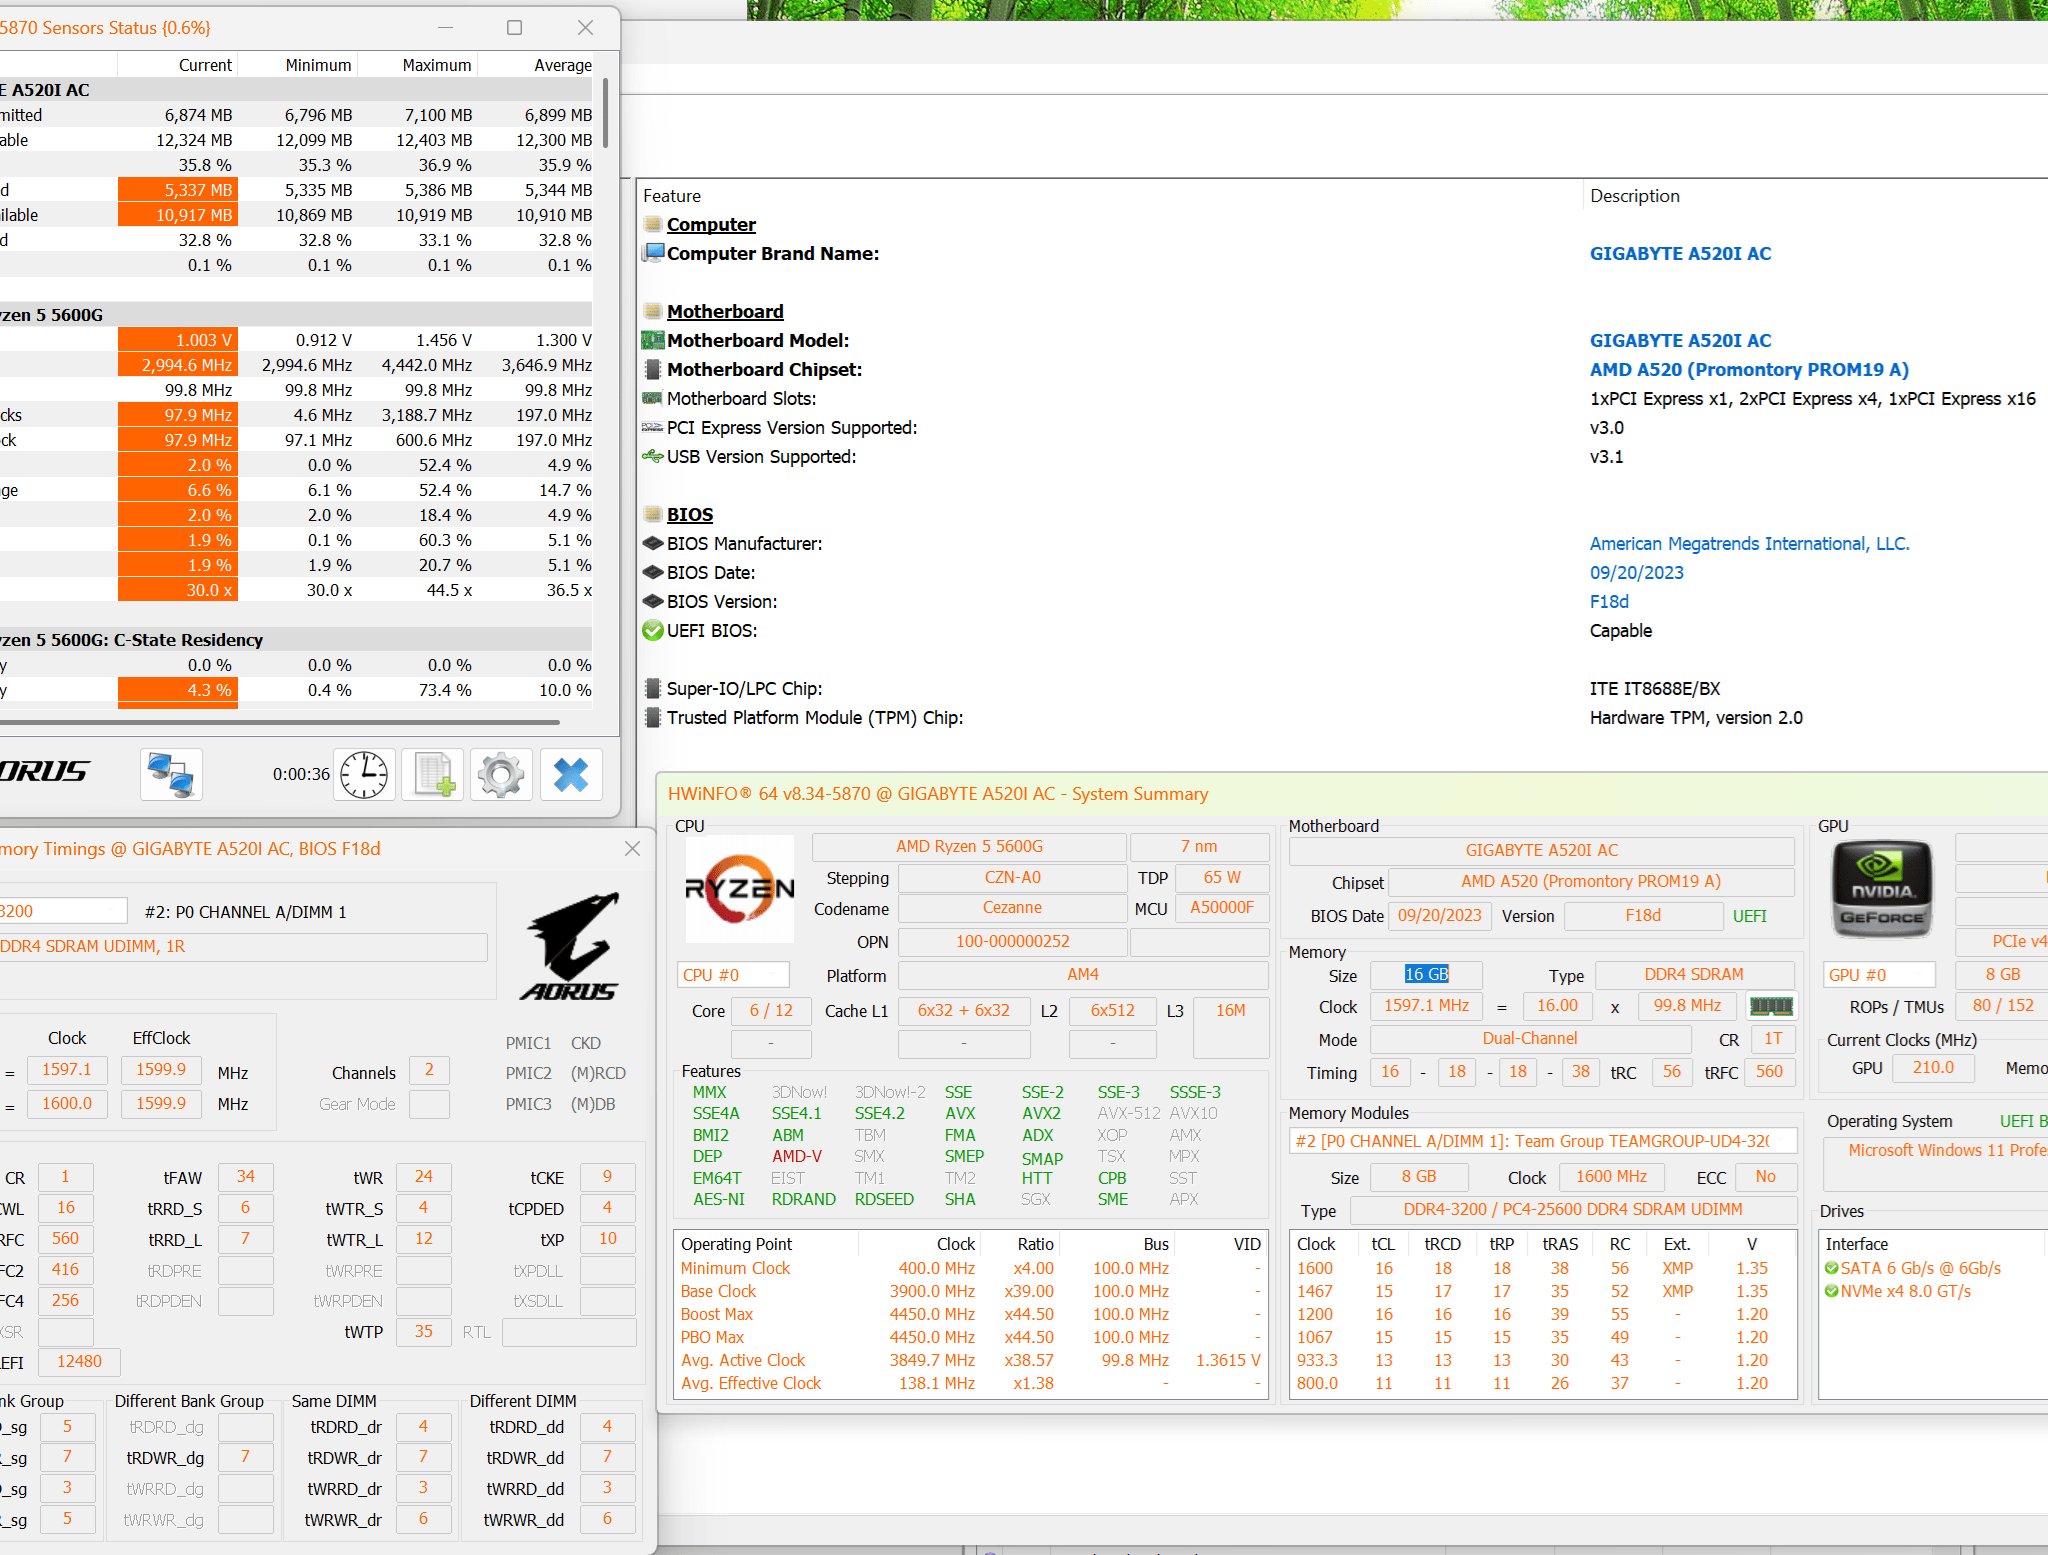Click the vertical scrollbar in Sensors window
The width and height of the screenshot is (2048, 1555).
605,115
